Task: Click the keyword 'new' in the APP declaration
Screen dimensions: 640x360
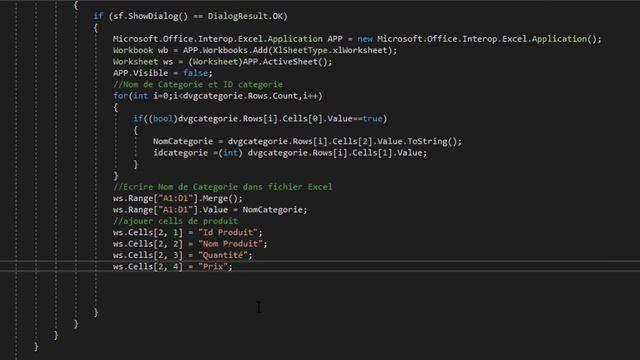Action: [365, 39]
